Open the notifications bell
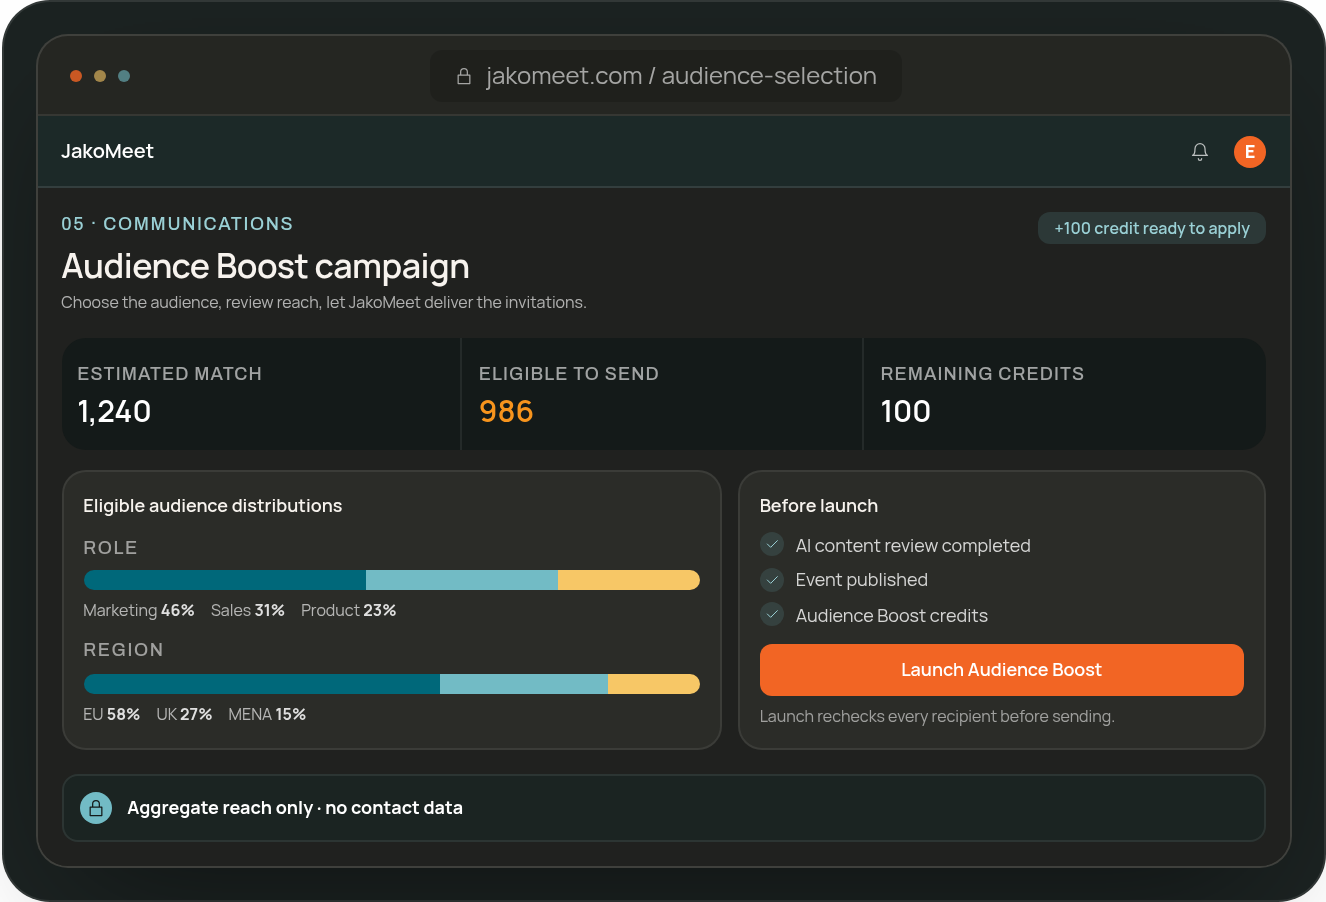This screenshot has width=1326, height=902. tap(1200, 152)
